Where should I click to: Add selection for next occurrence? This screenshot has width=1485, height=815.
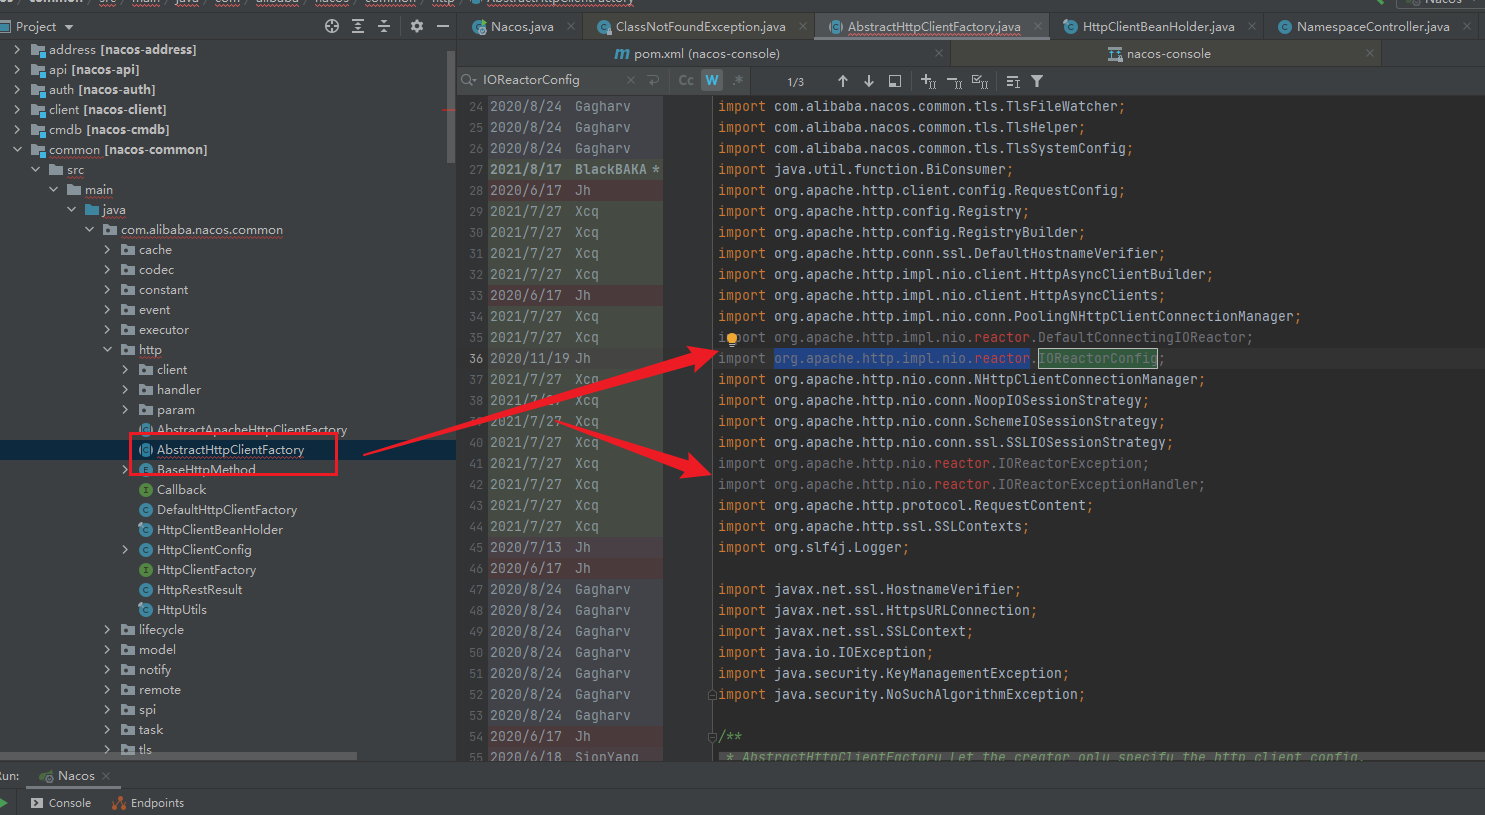click(x=928, y=81)
